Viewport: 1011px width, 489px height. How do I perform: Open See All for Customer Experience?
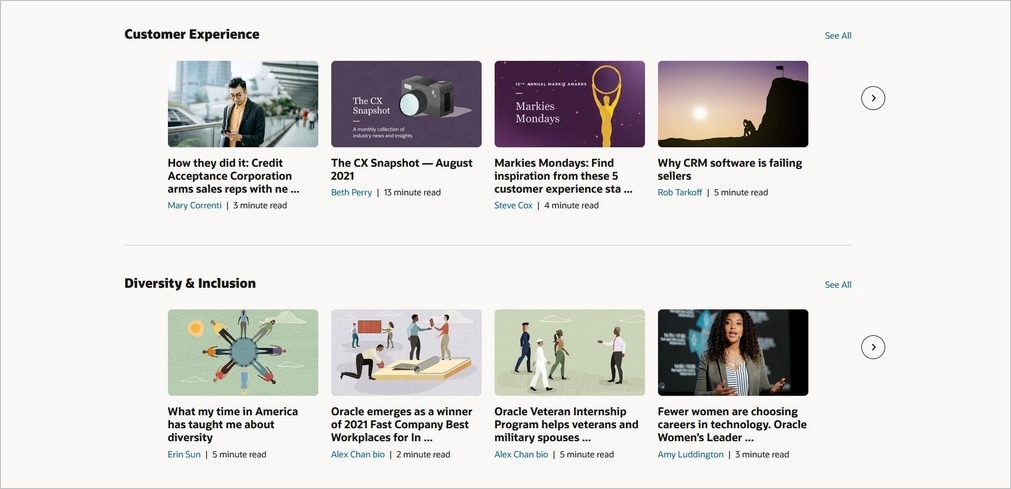(838, 36)
